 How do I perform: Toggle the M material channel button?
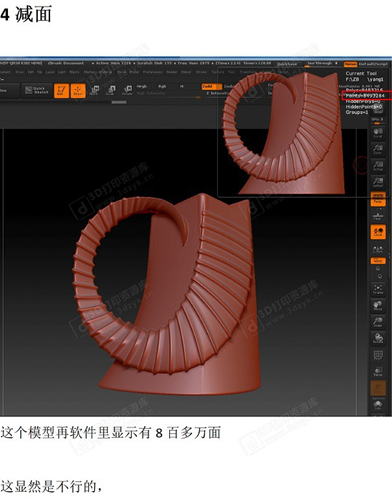[x=182, y=87]
